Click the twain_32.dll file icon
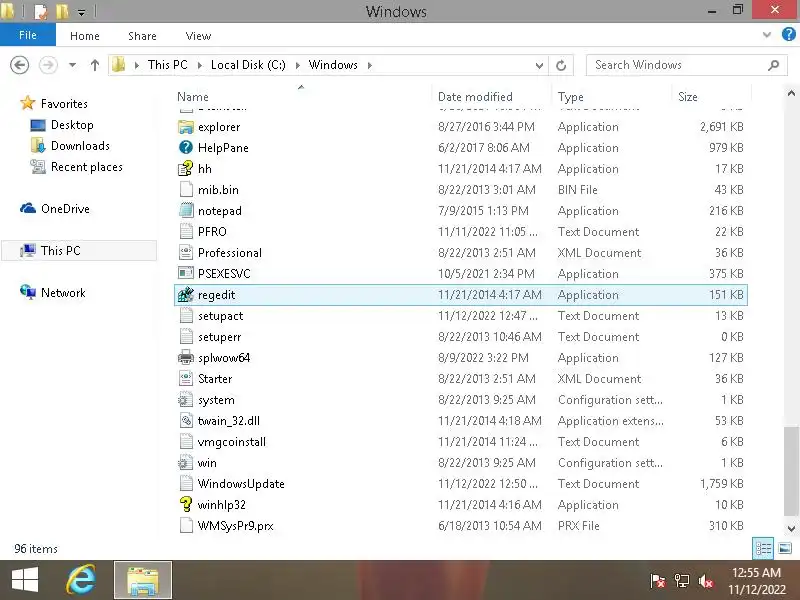 coord(186,421)
